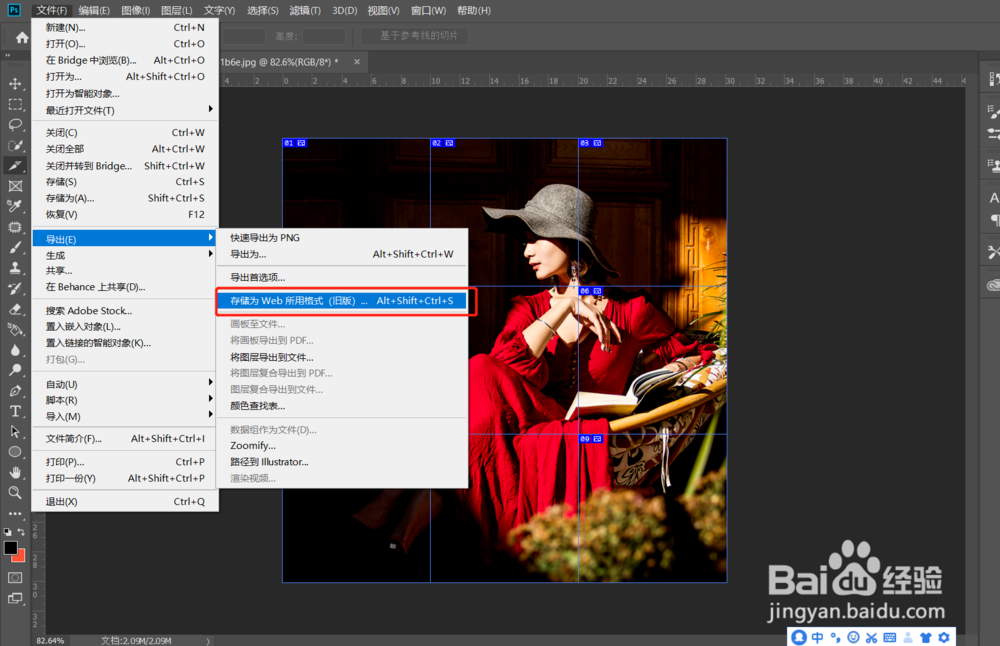This screenshot has height=646, width=1000.
Task: Expand the 生成 submenu
Action: (x=125, y=255)
